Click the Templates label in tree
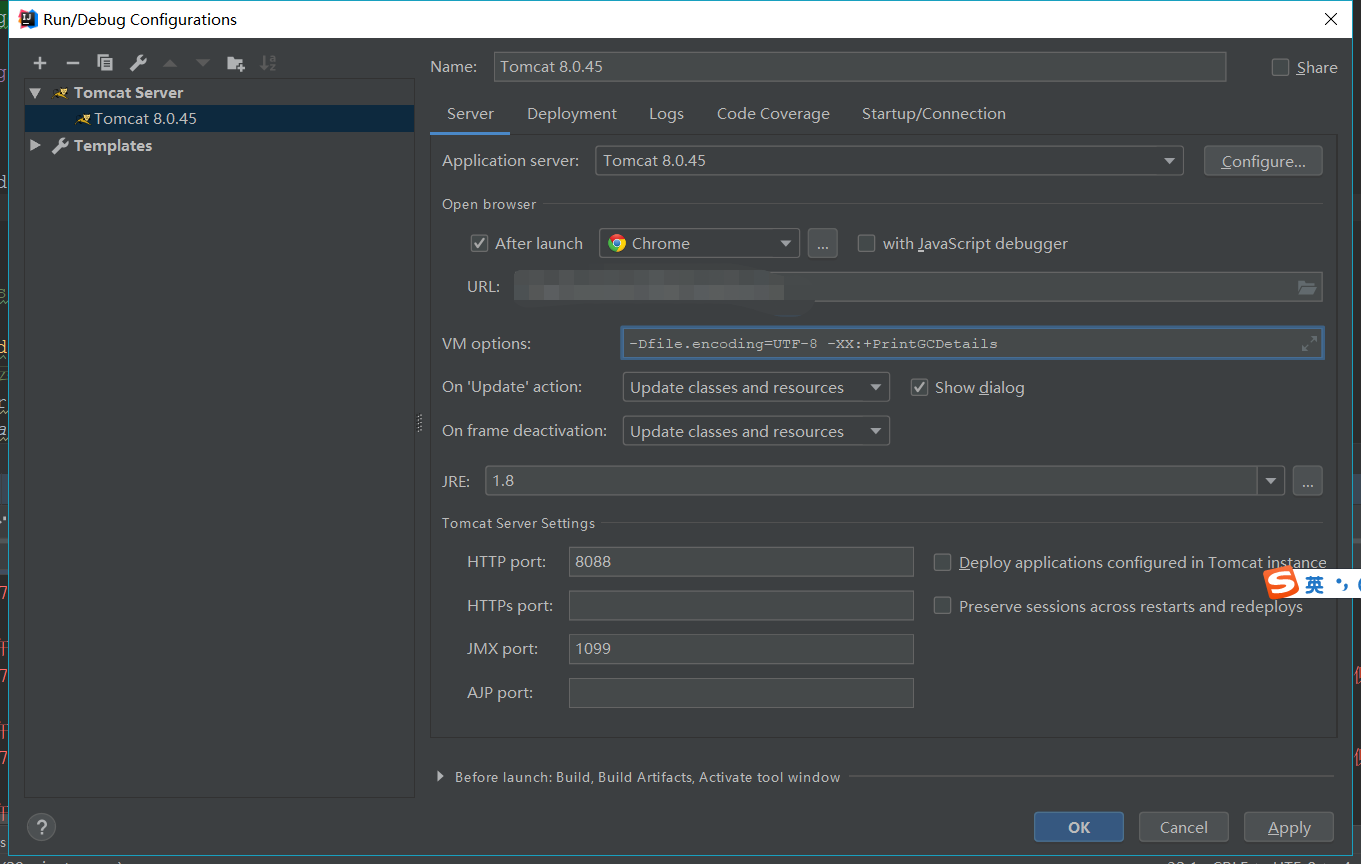Viewport: 1361px width, 864px height. pyautogui.click(x=113, y=145)
